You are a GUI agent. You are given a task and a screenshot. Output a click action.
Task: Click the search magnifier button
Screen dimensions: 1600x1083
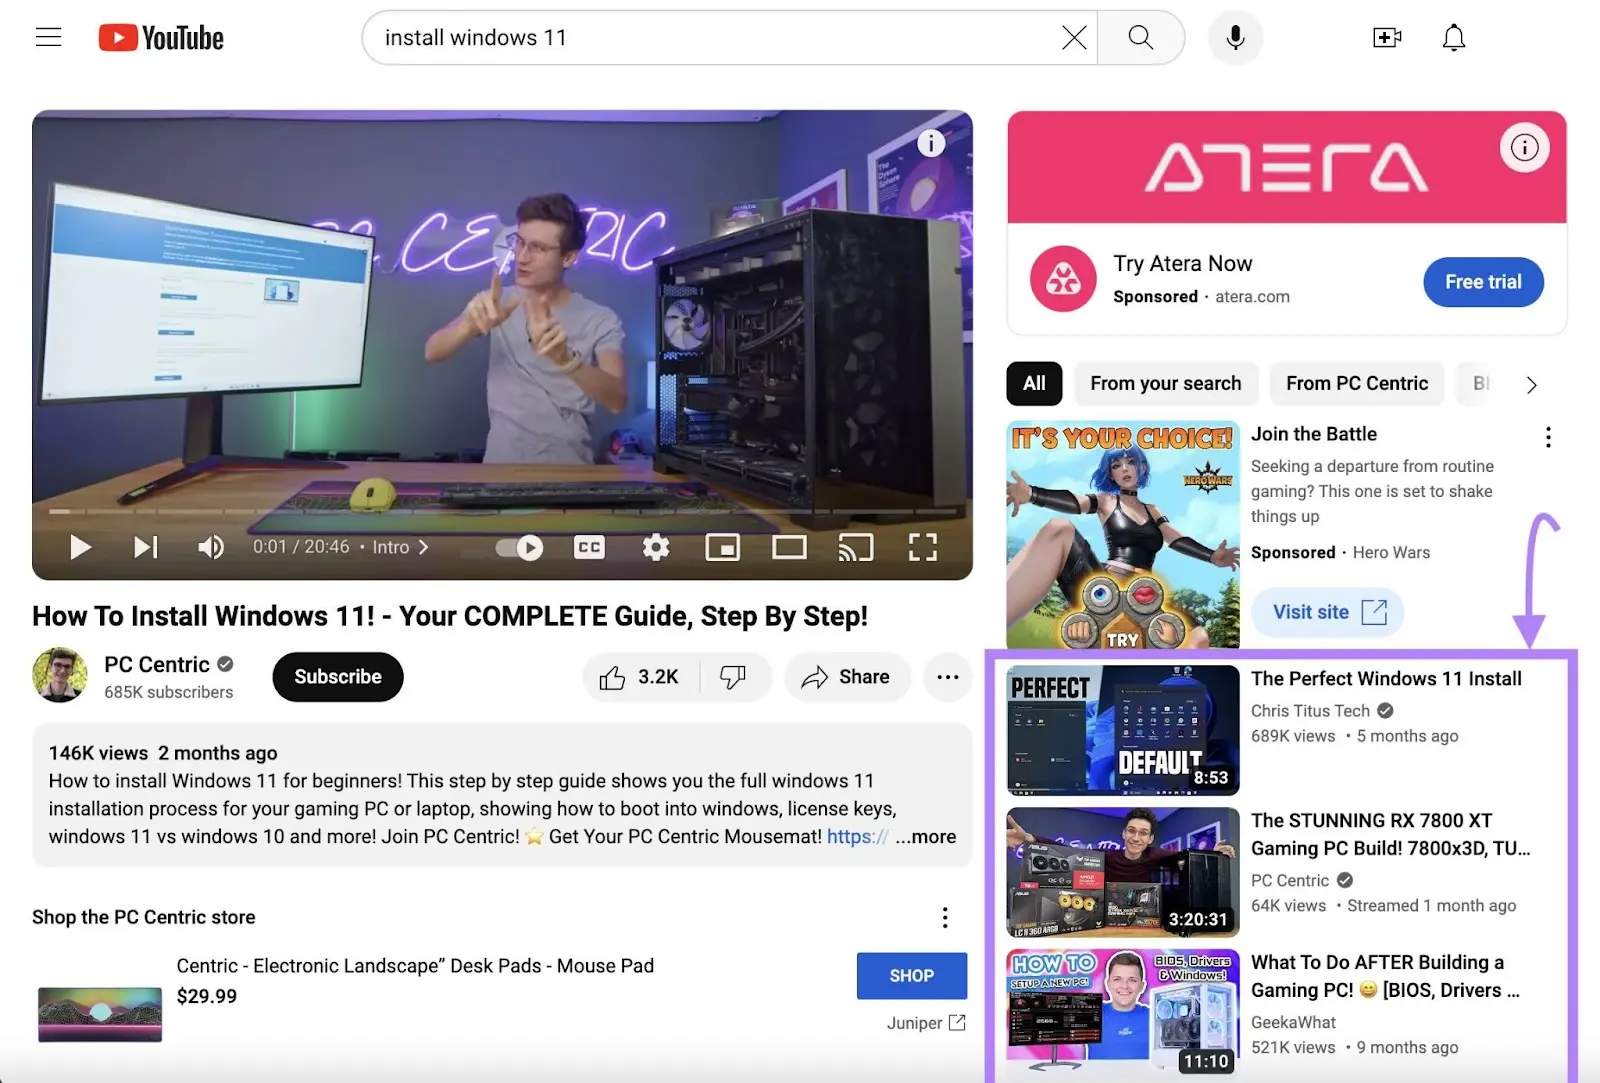pyautogui.click(x=1141, y=38)
